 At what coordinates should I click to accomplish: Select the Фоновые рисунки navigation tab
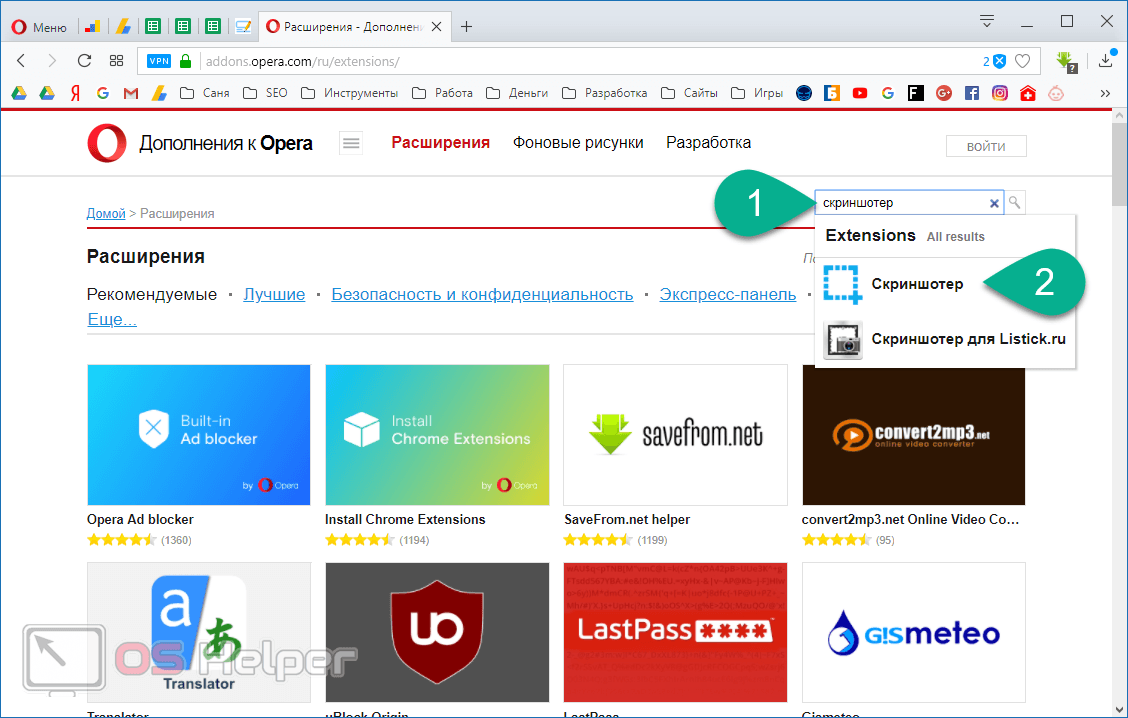[578, 142]
